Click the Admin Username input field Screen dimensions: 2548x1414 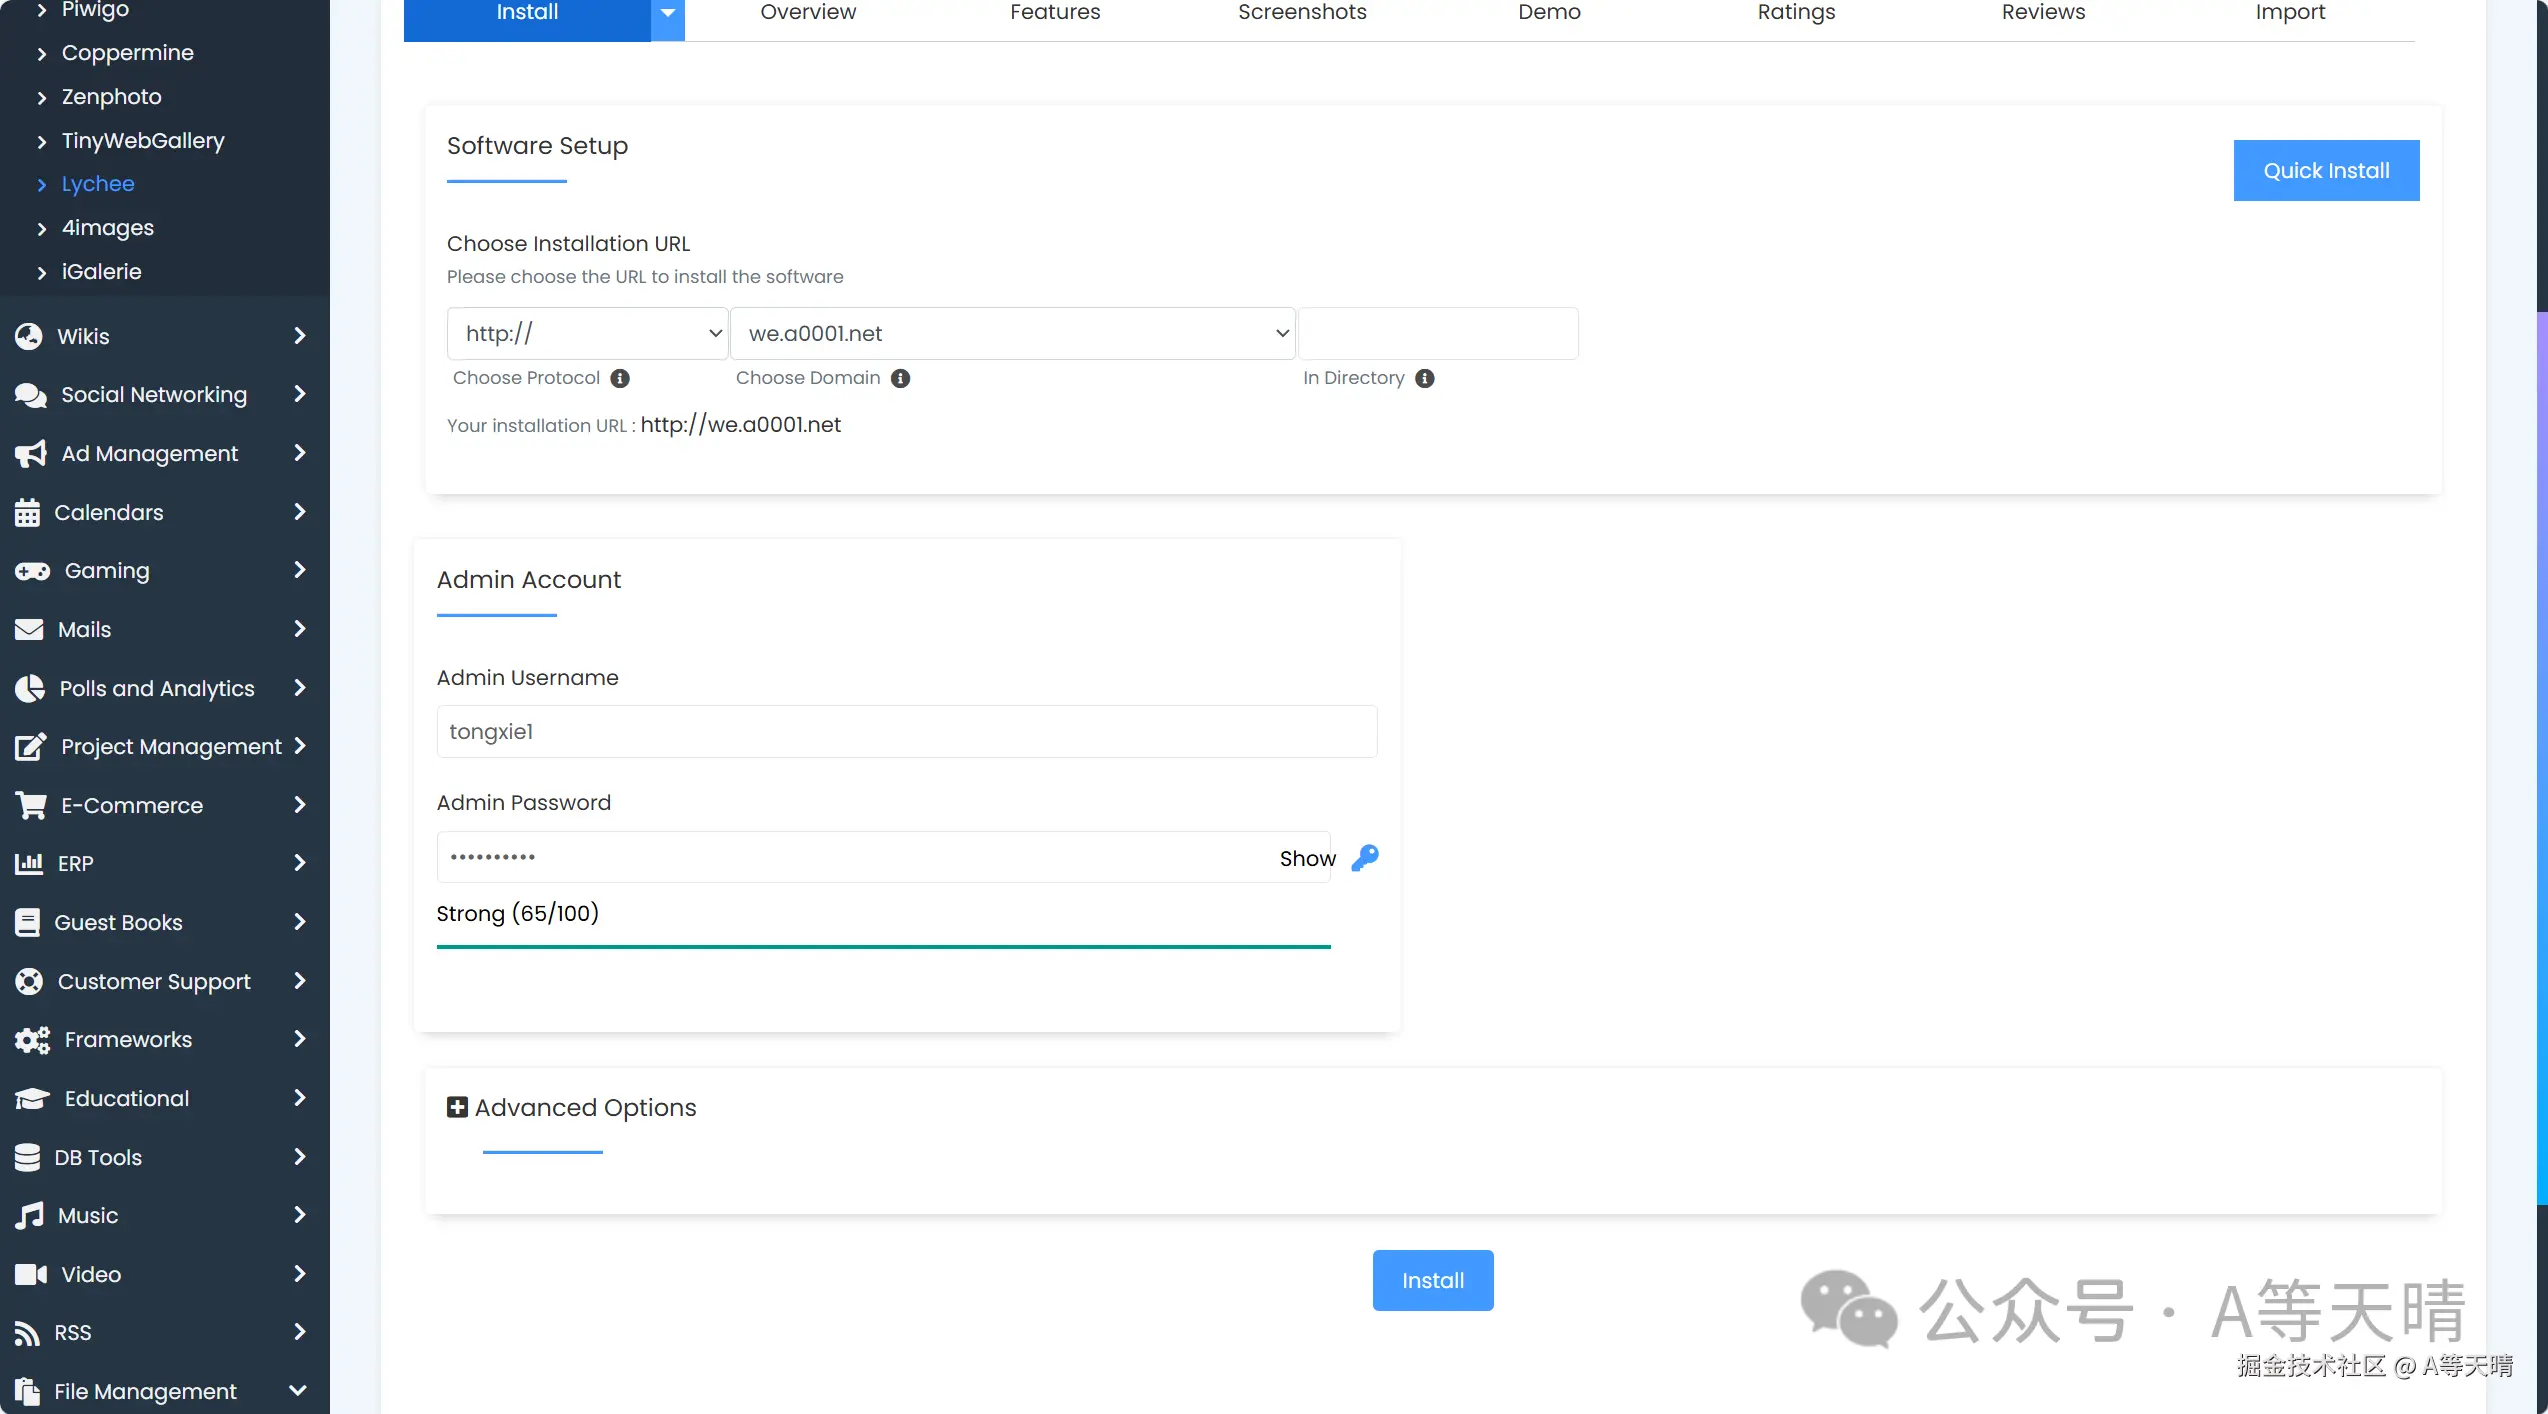(906, 732)
